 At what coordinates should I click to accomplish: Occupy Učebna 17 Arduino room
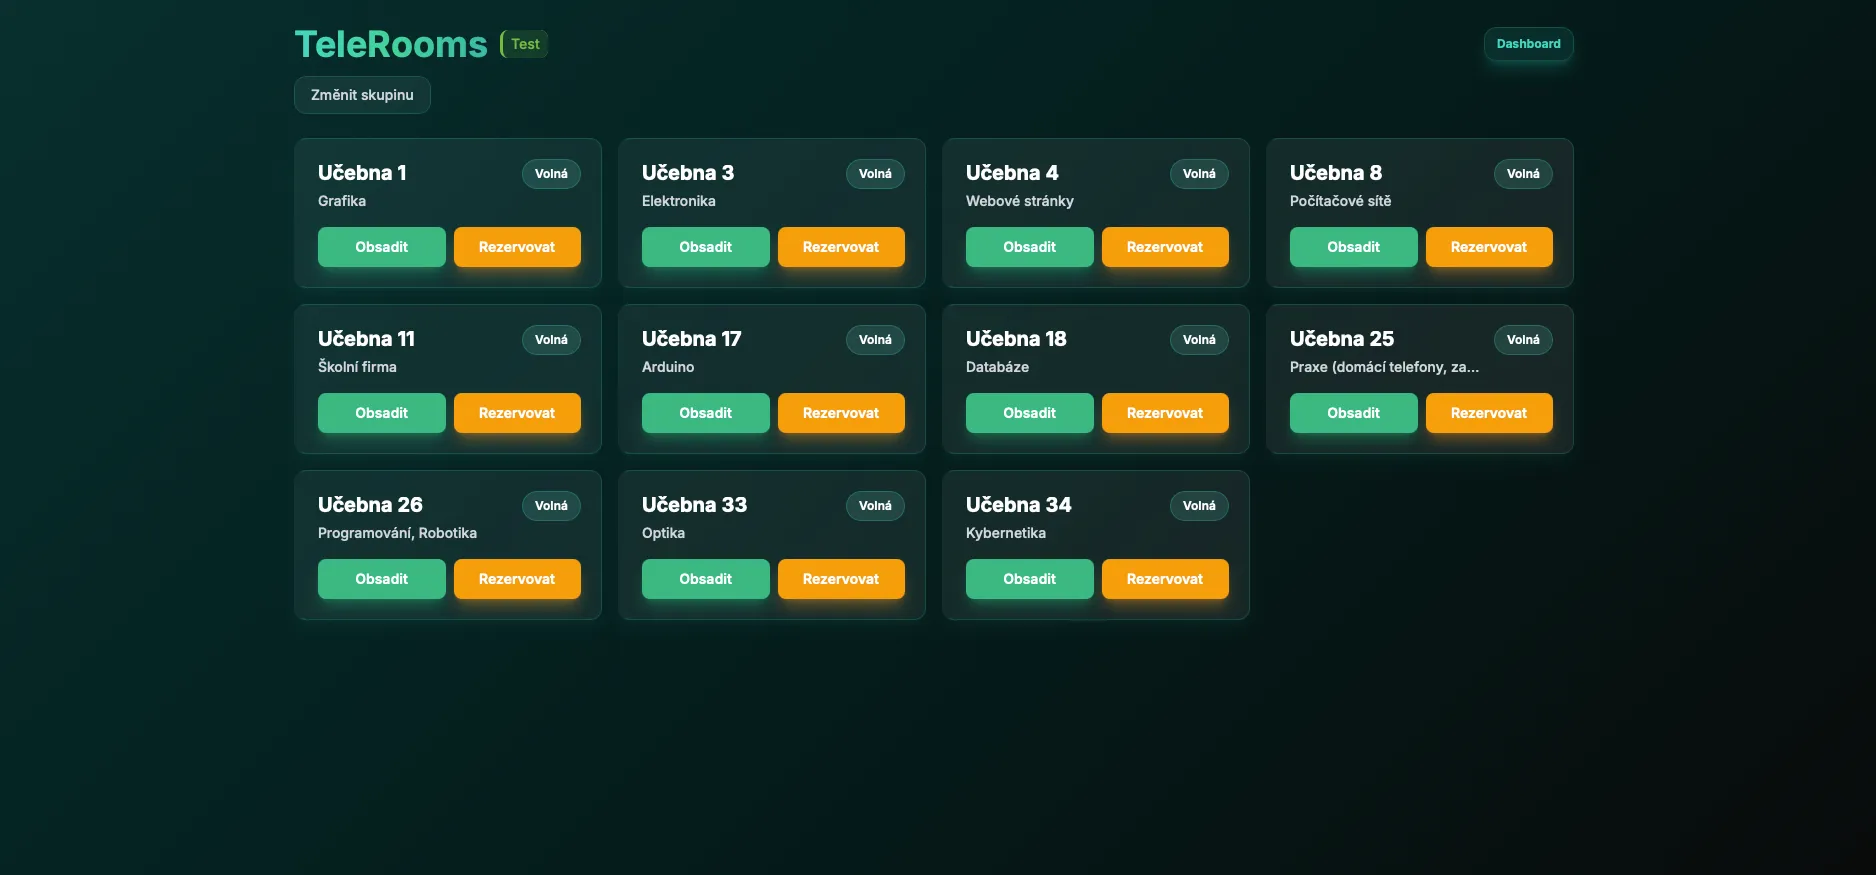point(705,413)
